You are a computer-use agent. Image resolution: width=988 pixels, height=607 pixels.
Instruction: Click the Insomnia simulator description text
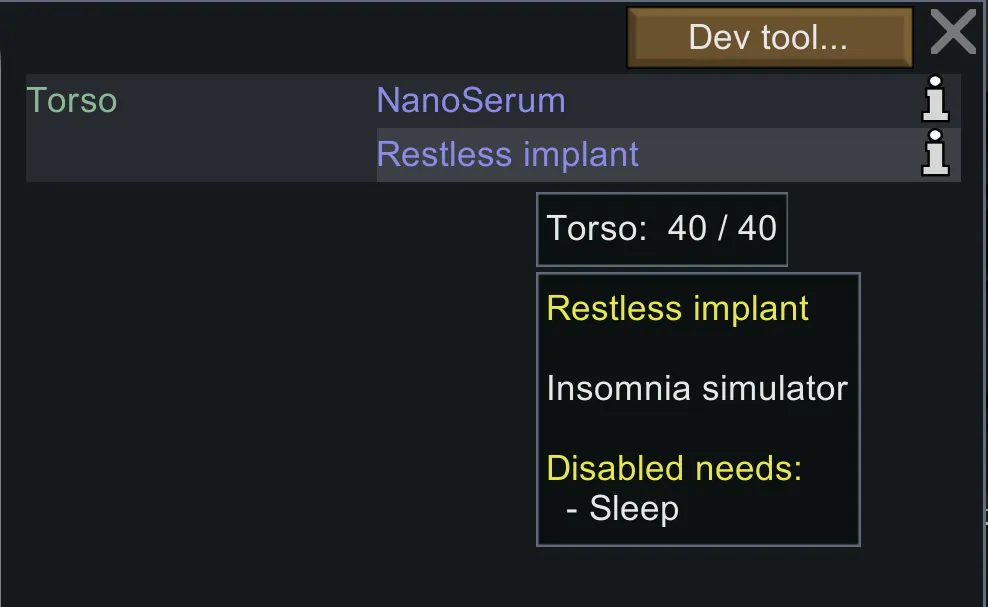tap(697, 388)
